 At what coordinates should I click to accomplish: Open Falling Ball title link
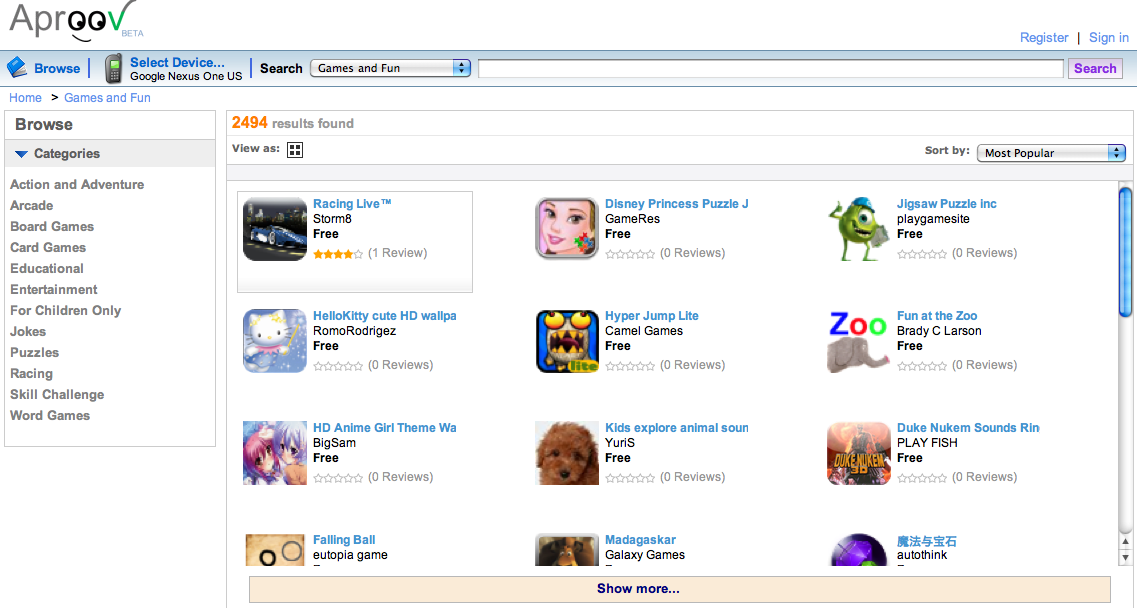pyautogui.click(x=344, y=540)
